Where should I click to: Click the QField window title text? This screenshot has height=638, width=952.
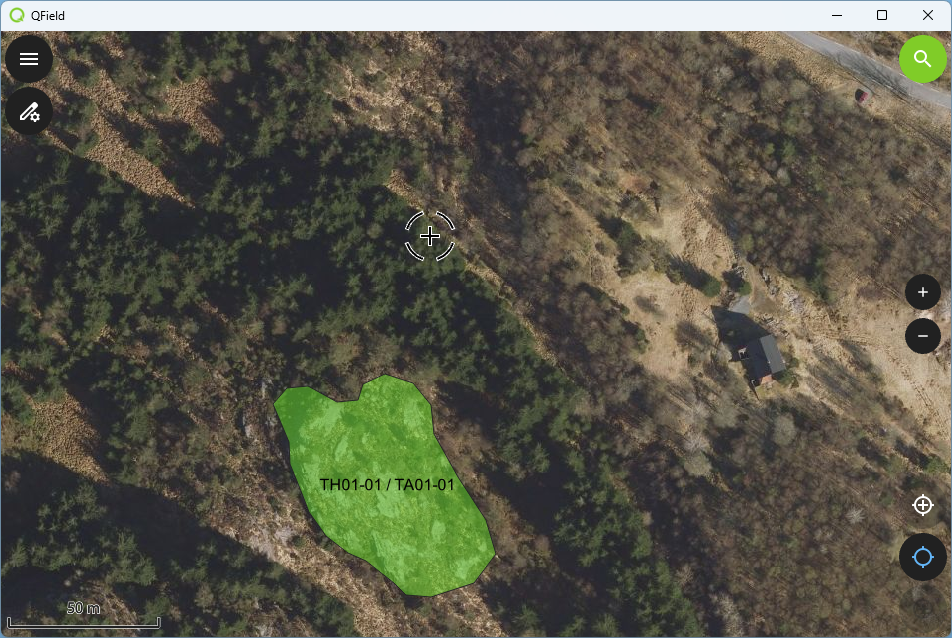coord(48,16)
